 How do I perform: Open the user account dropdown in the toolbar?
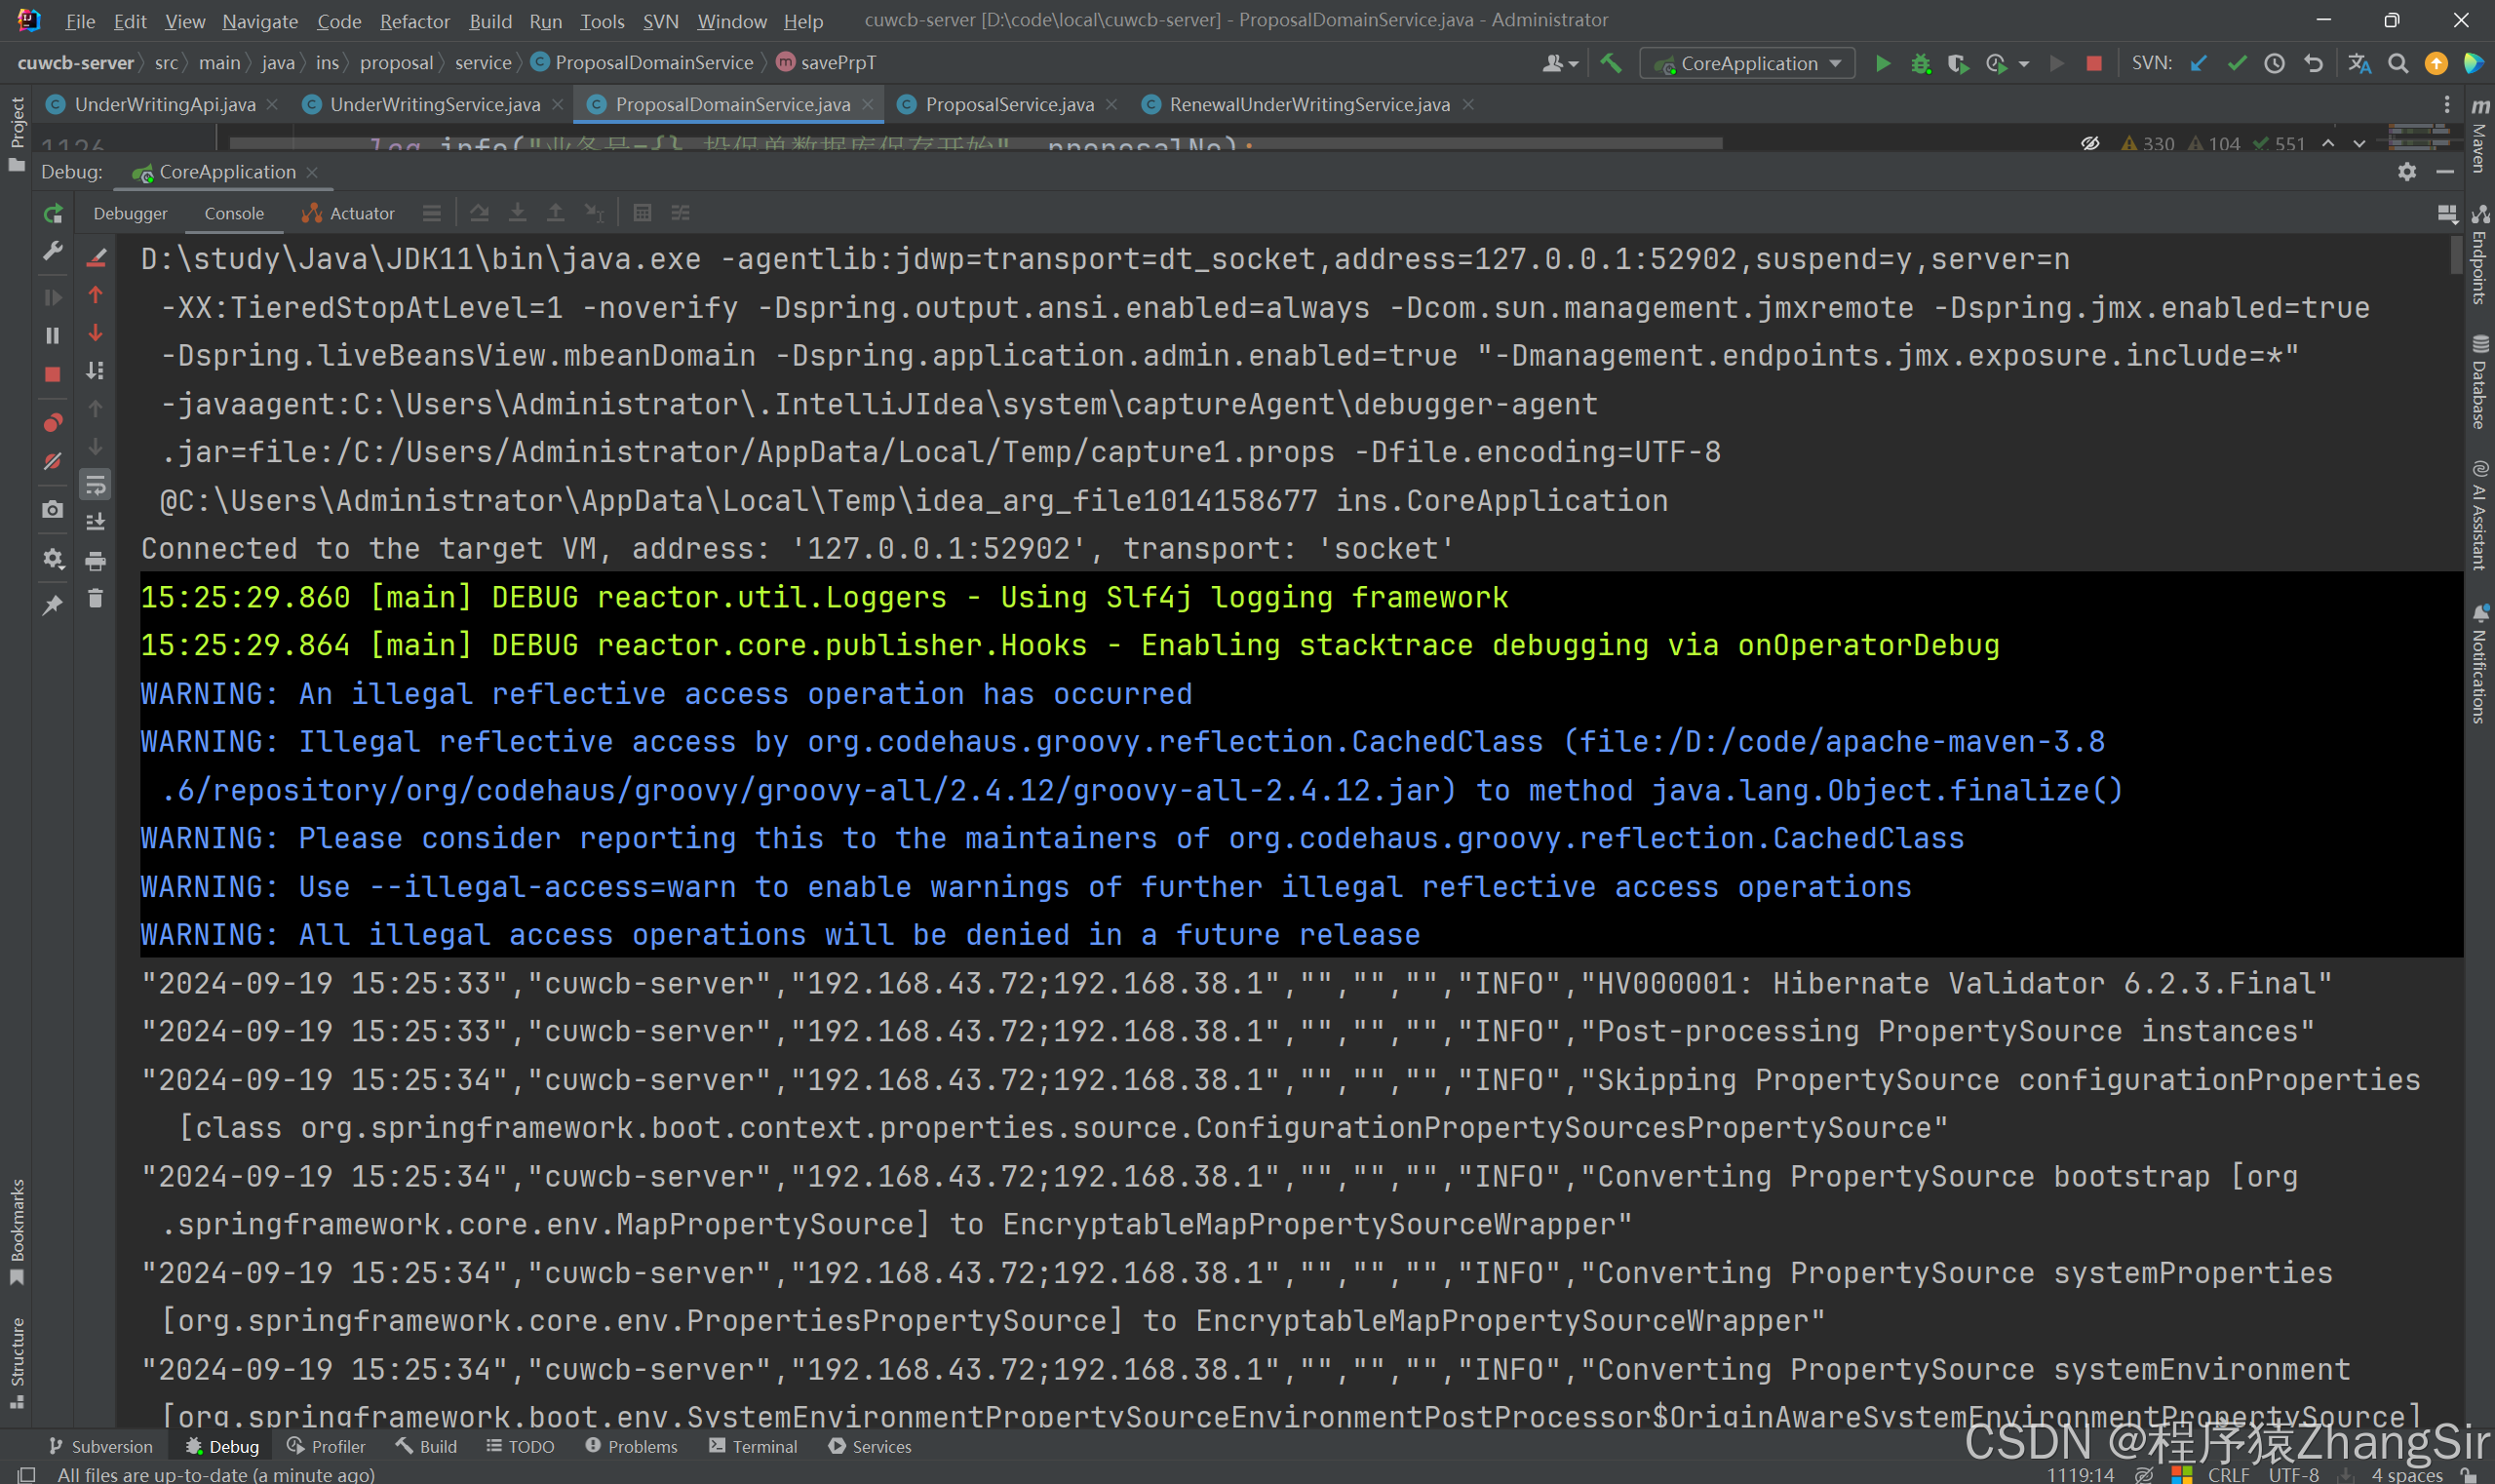(x=1559, y=63)
